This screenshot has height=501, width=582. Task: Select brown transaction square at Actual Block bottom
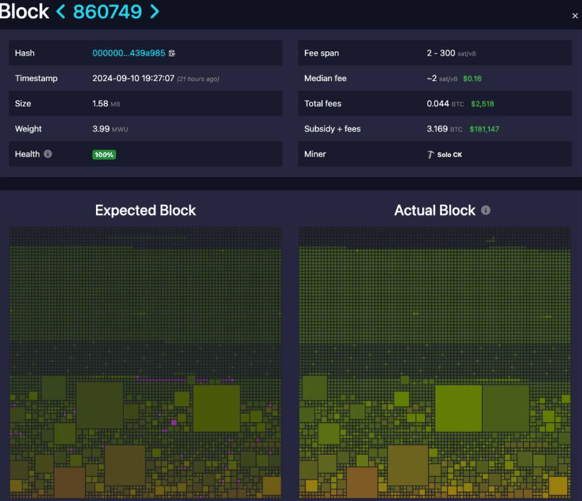tap(362, 482)
